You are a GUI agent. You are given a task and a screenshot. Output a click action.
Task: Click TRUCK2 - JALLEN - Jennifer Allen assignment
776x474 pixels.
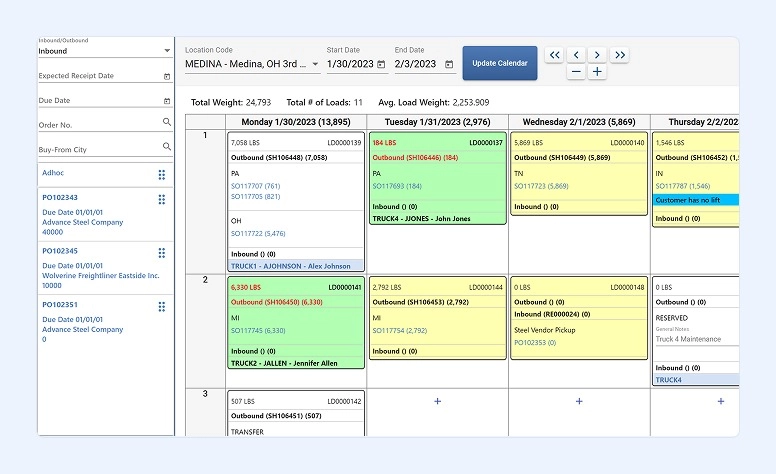[x=284, y=363]
